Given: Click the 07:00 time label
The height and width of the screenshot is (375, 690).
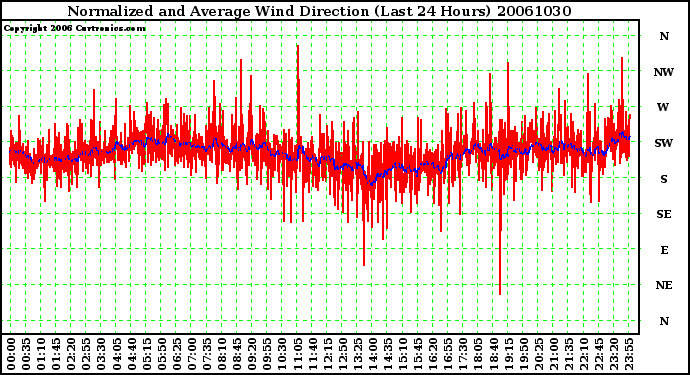Looking at the screenshot, I should click(192, 354).
